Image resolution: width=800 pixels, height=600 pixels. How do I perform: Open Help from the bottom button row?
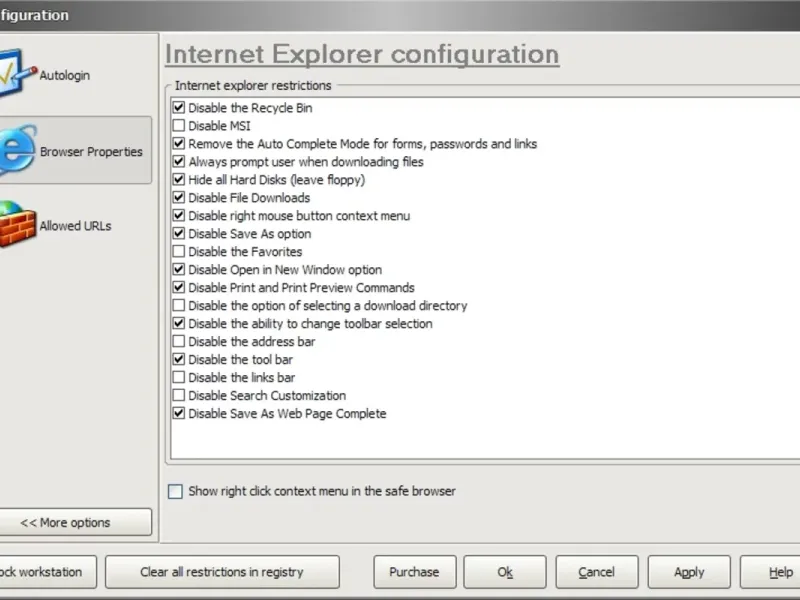(770, 572)
